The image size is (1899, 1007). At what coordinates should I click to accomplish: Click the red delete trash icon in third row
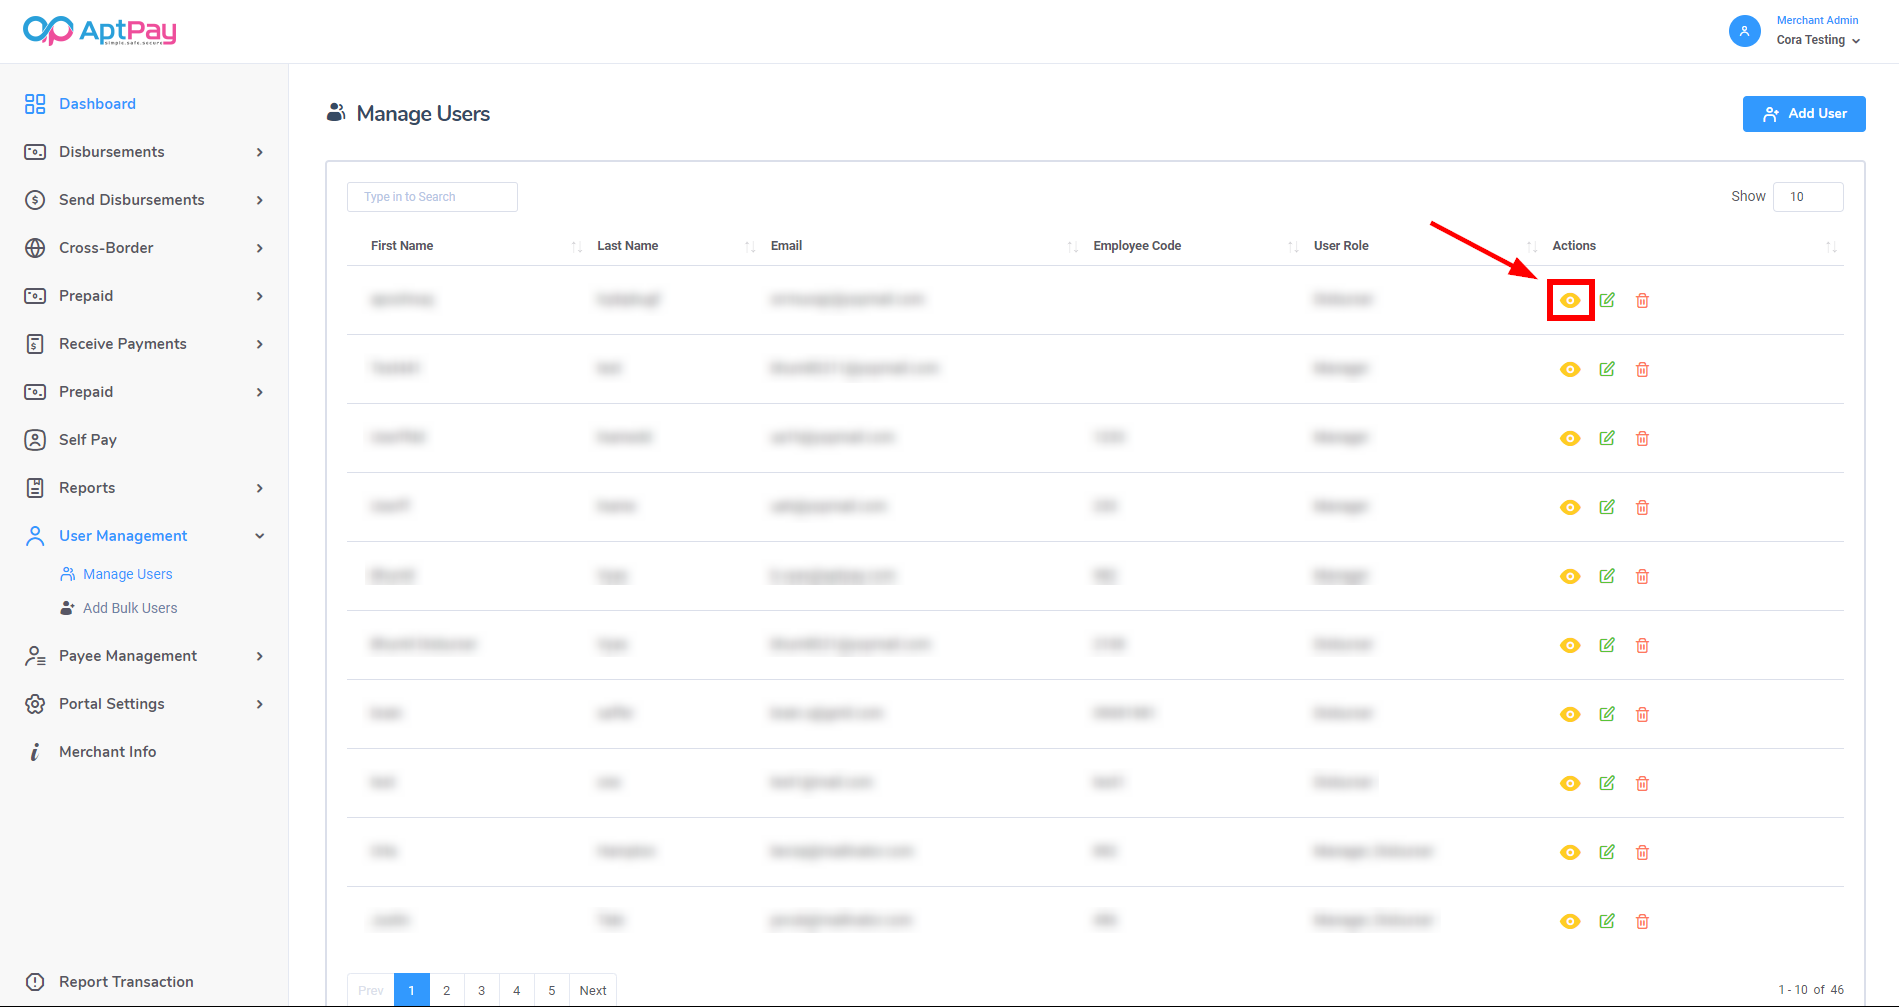coord(1642,438)
